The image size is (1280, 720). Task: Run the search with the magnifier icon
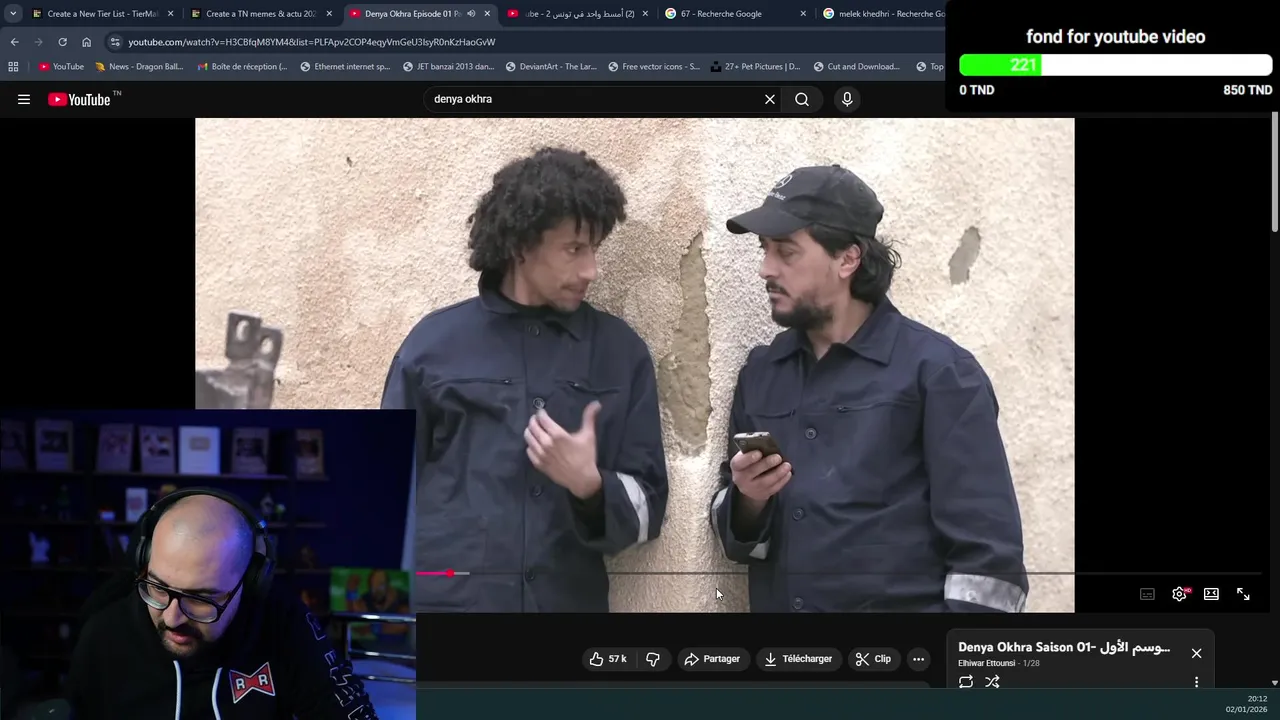tap(802, 99)
